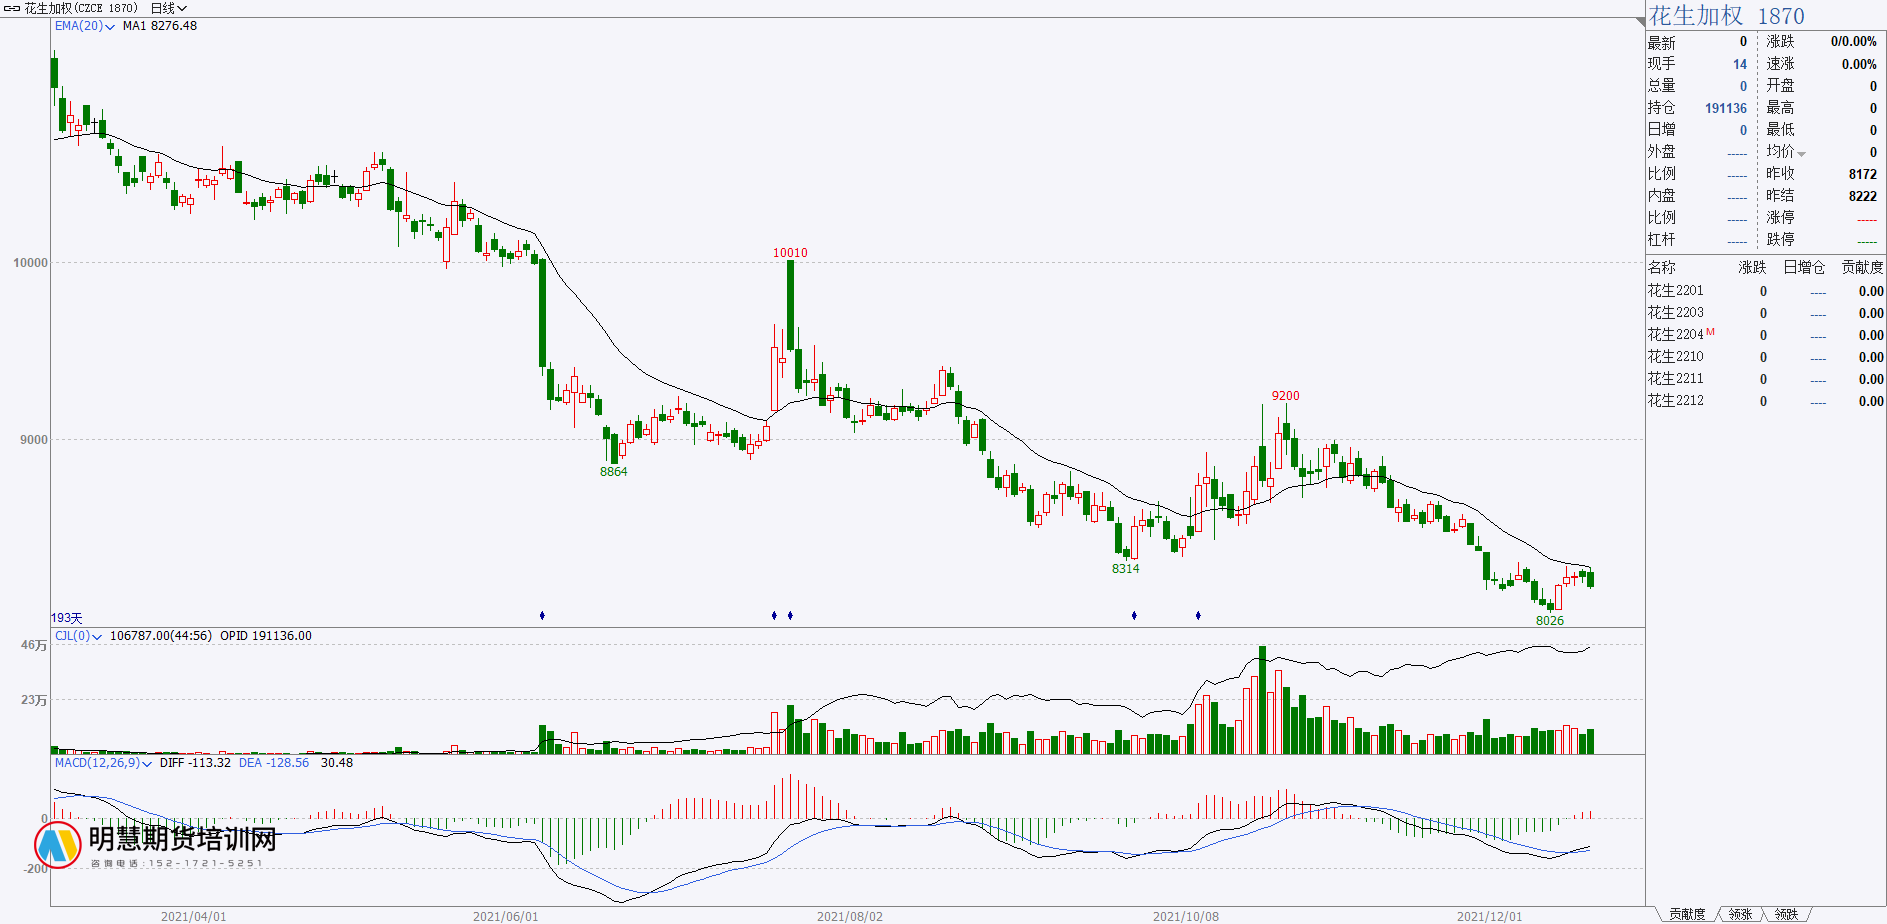
Task: Click the 10010 high price label
Action: click(x=790, y=253)
